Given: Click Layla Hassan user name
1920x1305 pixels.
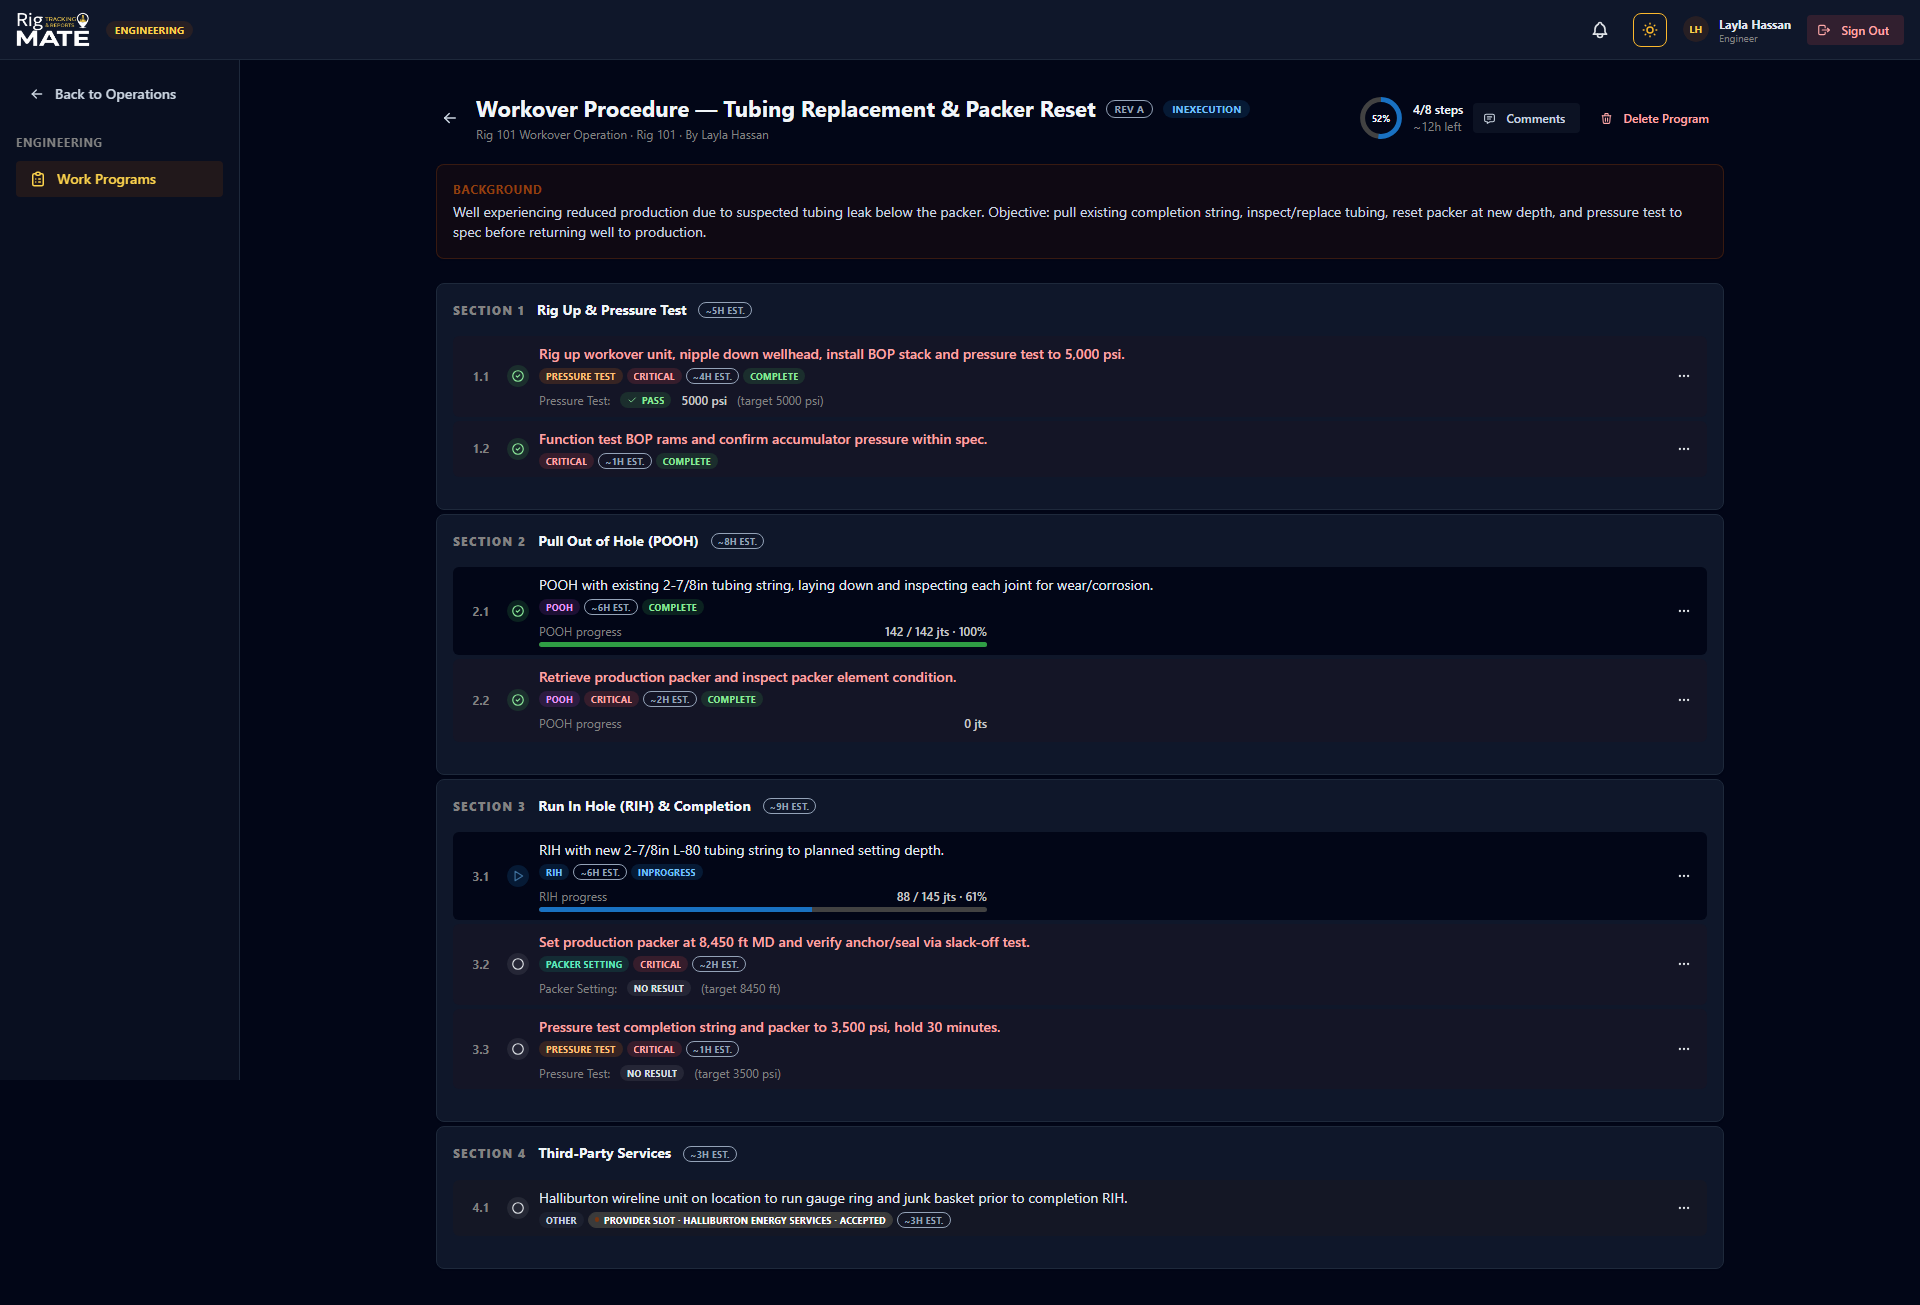Looking at the screenshot, I should (1754, 25).
